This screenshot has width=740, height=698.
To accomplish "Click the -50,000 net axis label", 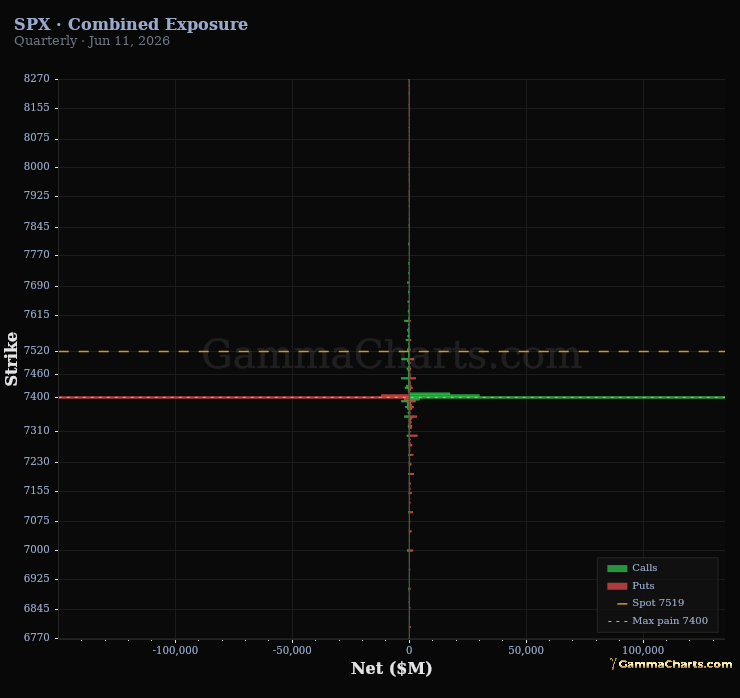I will (x=292, y=651).
